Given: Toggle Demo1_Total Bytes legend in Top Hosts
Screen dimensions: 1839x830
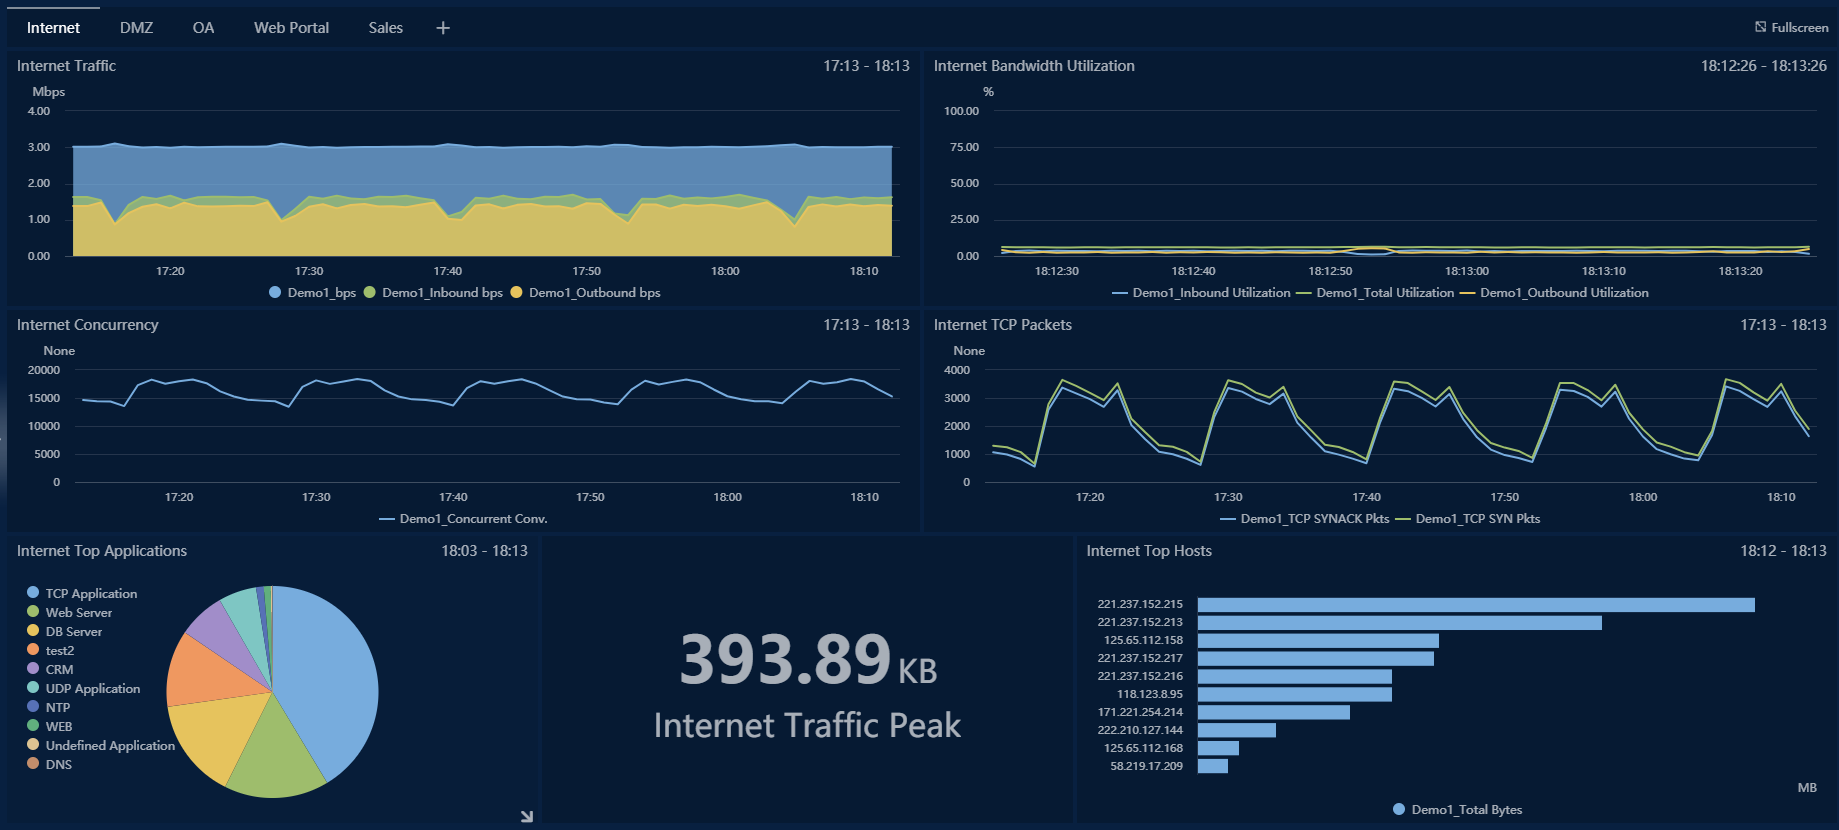Looking at the screenshot, I should [x=1457, y=809].
